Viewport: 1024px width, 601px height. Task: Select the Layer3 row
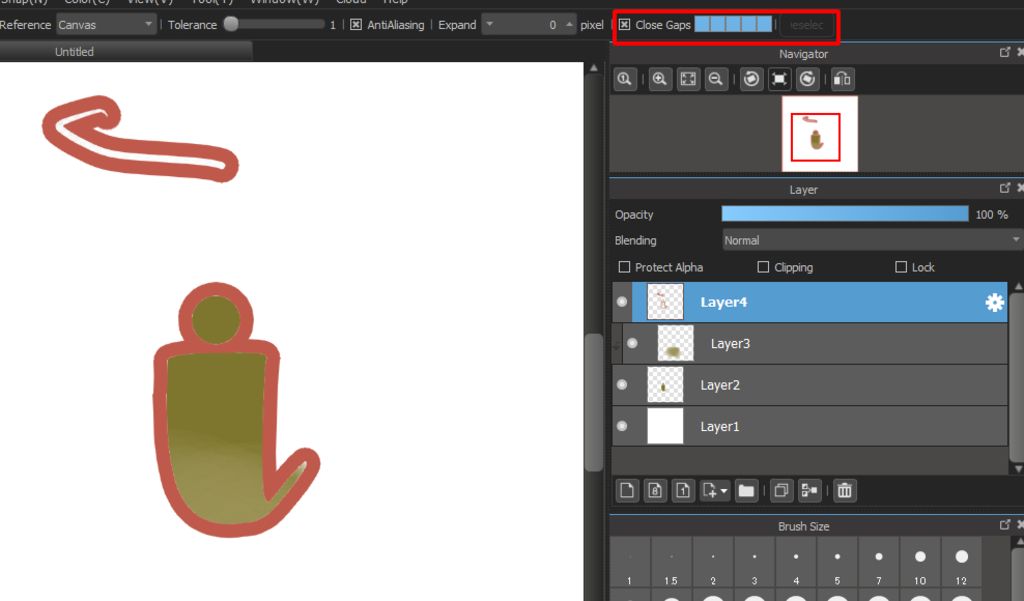click(815, 344)
